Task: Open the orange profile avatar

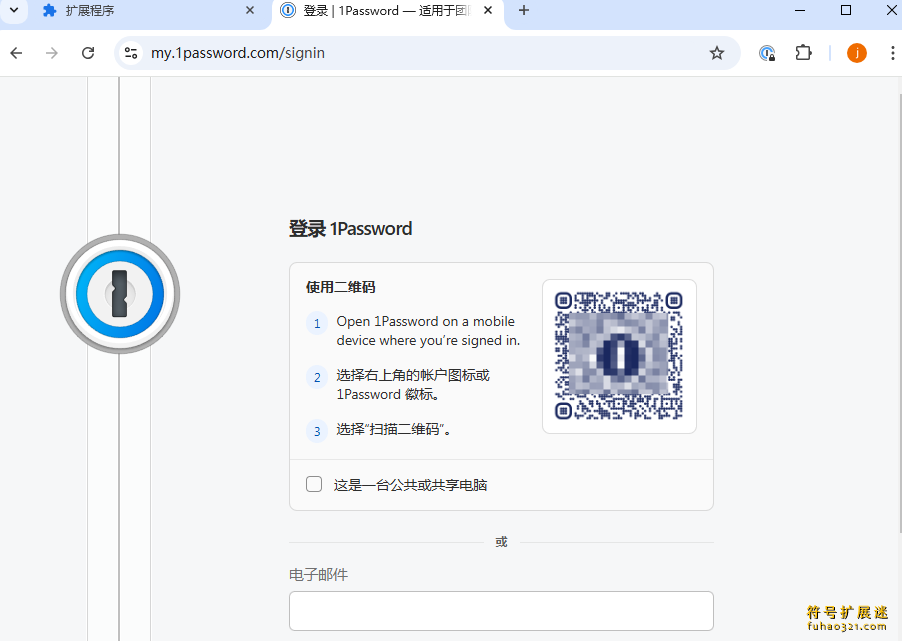Action: [x=857, y=53]
